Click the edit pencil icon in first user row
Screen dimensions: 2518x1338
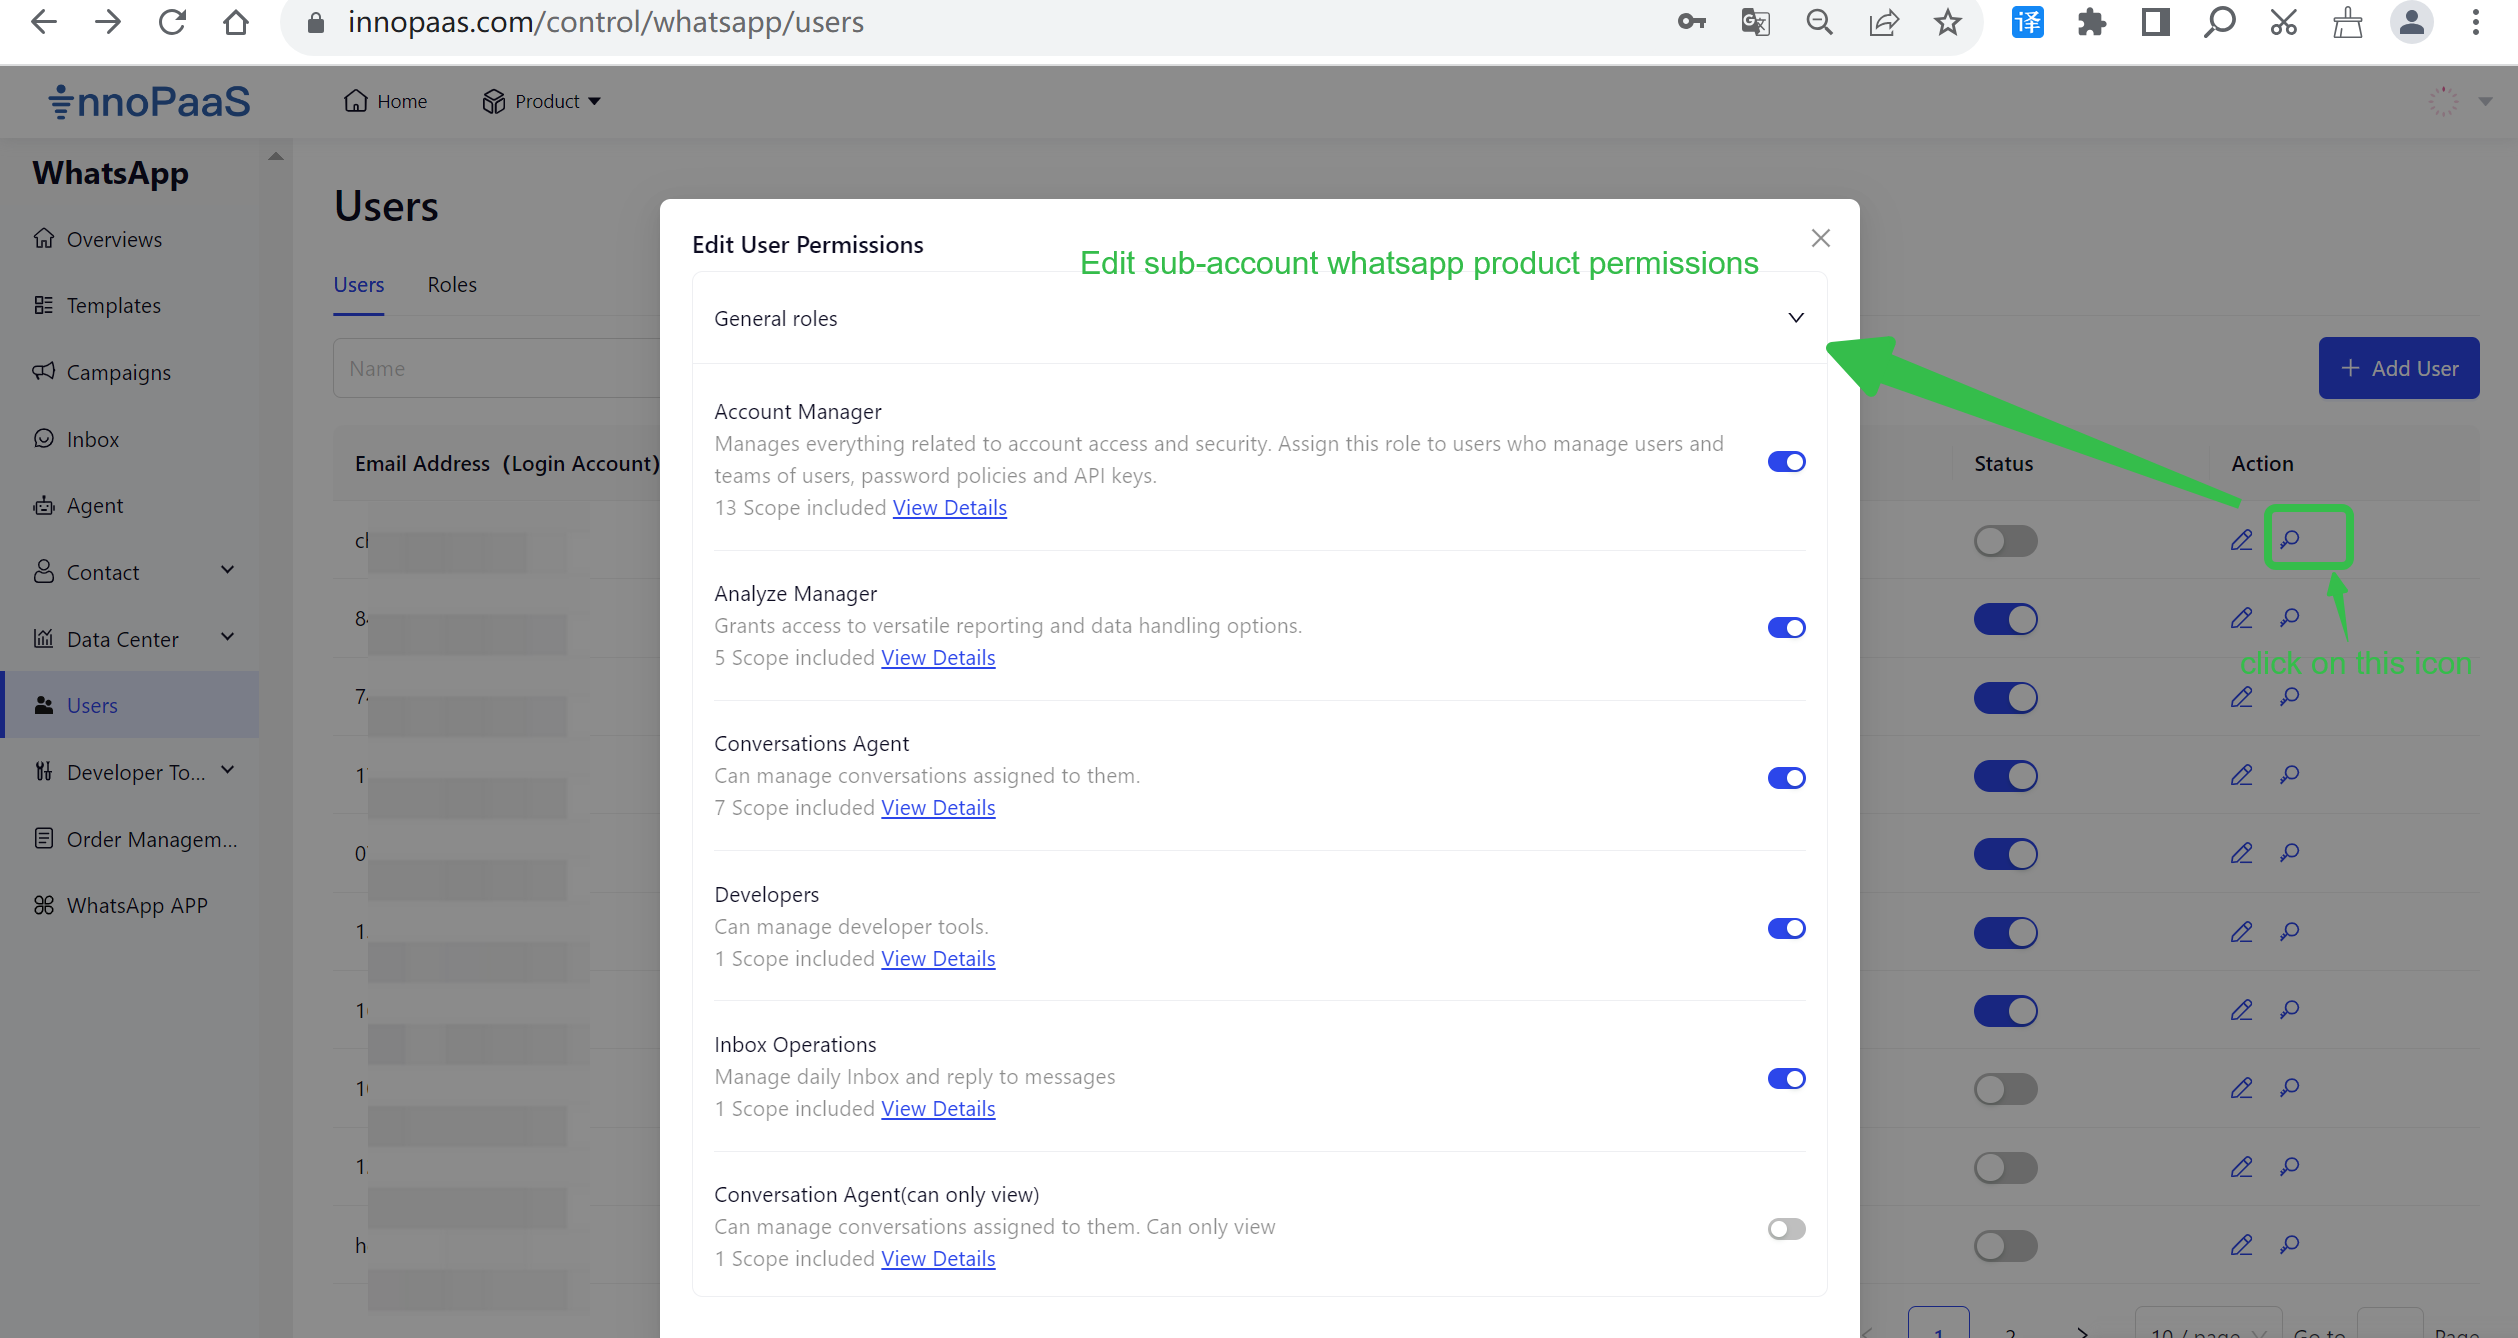[2241, 540]
